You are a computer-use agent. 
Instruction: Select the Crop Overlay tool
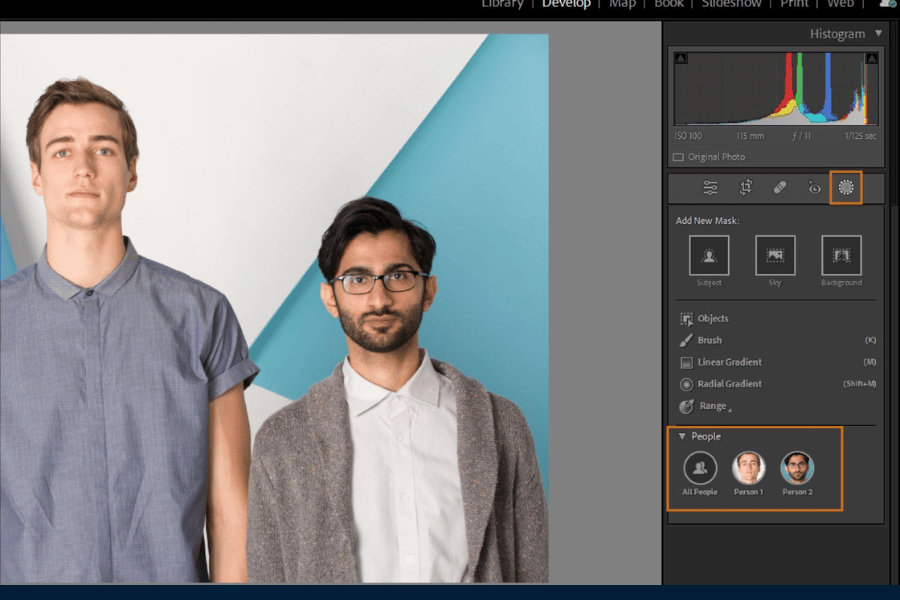[745, 188]
